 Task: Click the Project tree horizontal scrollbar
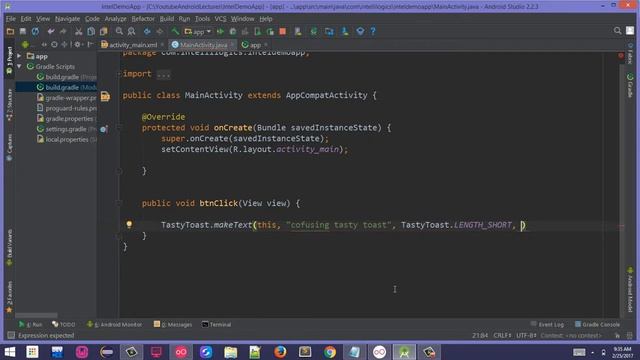[36, 315]
